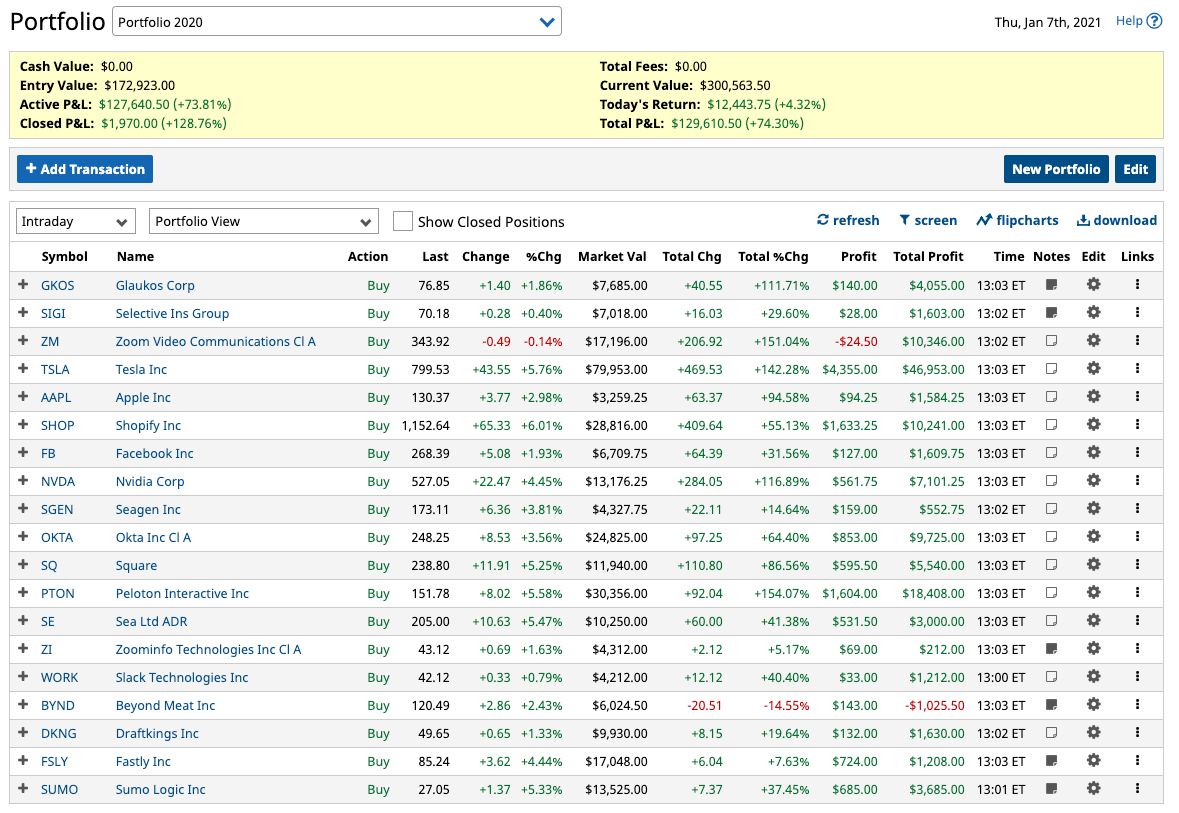
Task: Click the edit gear for Draftkings Inc
Action: click(x=1093, y=733)
